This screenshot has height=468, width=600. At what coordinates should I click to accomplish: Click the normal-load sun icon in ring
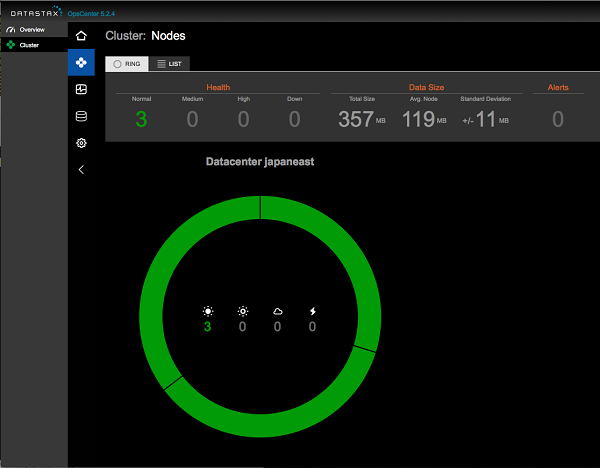(208, 311)
